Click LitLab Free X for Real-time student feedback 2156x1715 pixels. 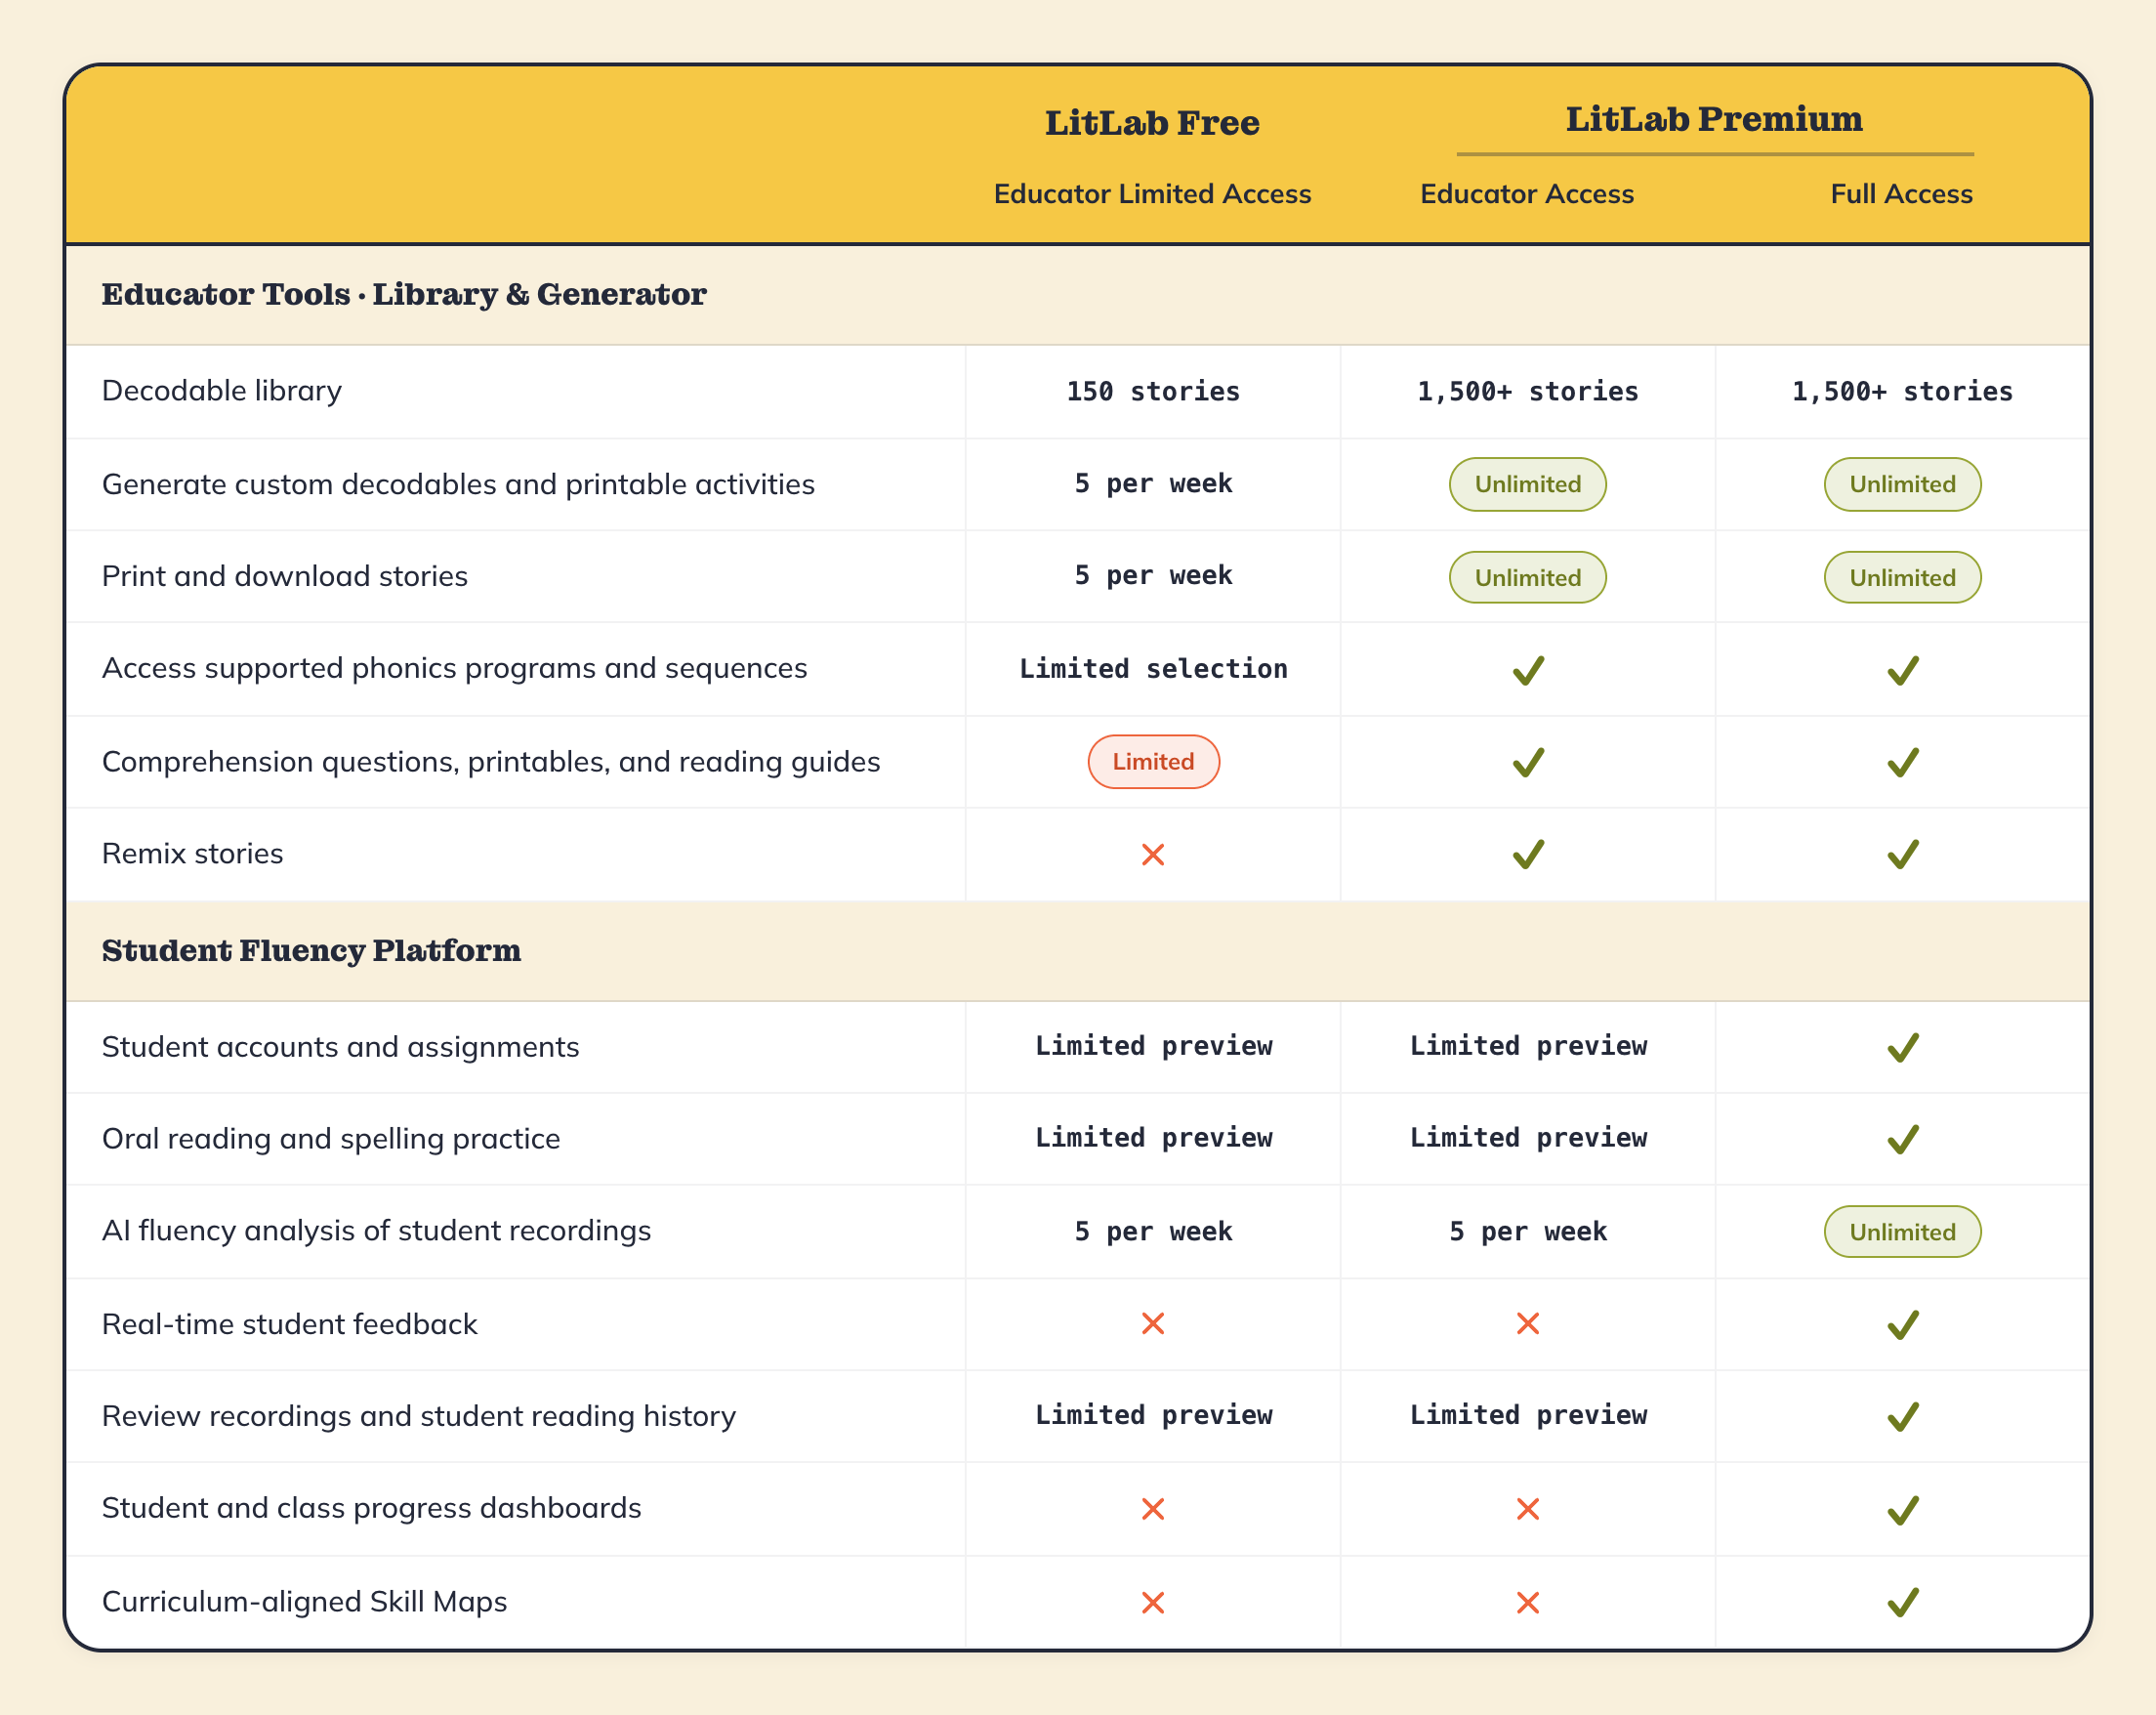point(1153,1324)
